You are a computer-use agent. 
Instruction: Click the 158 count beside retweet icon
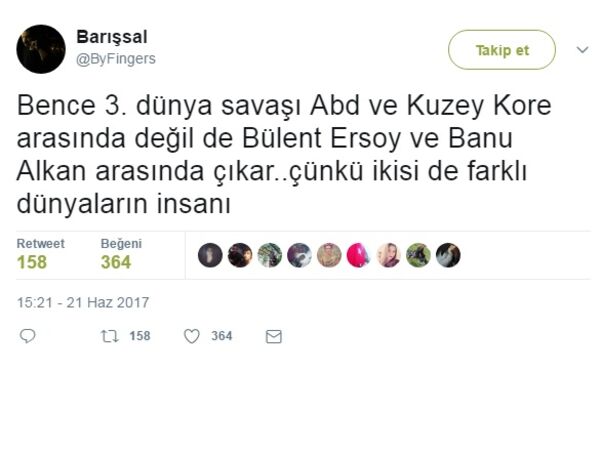(140, 336)
